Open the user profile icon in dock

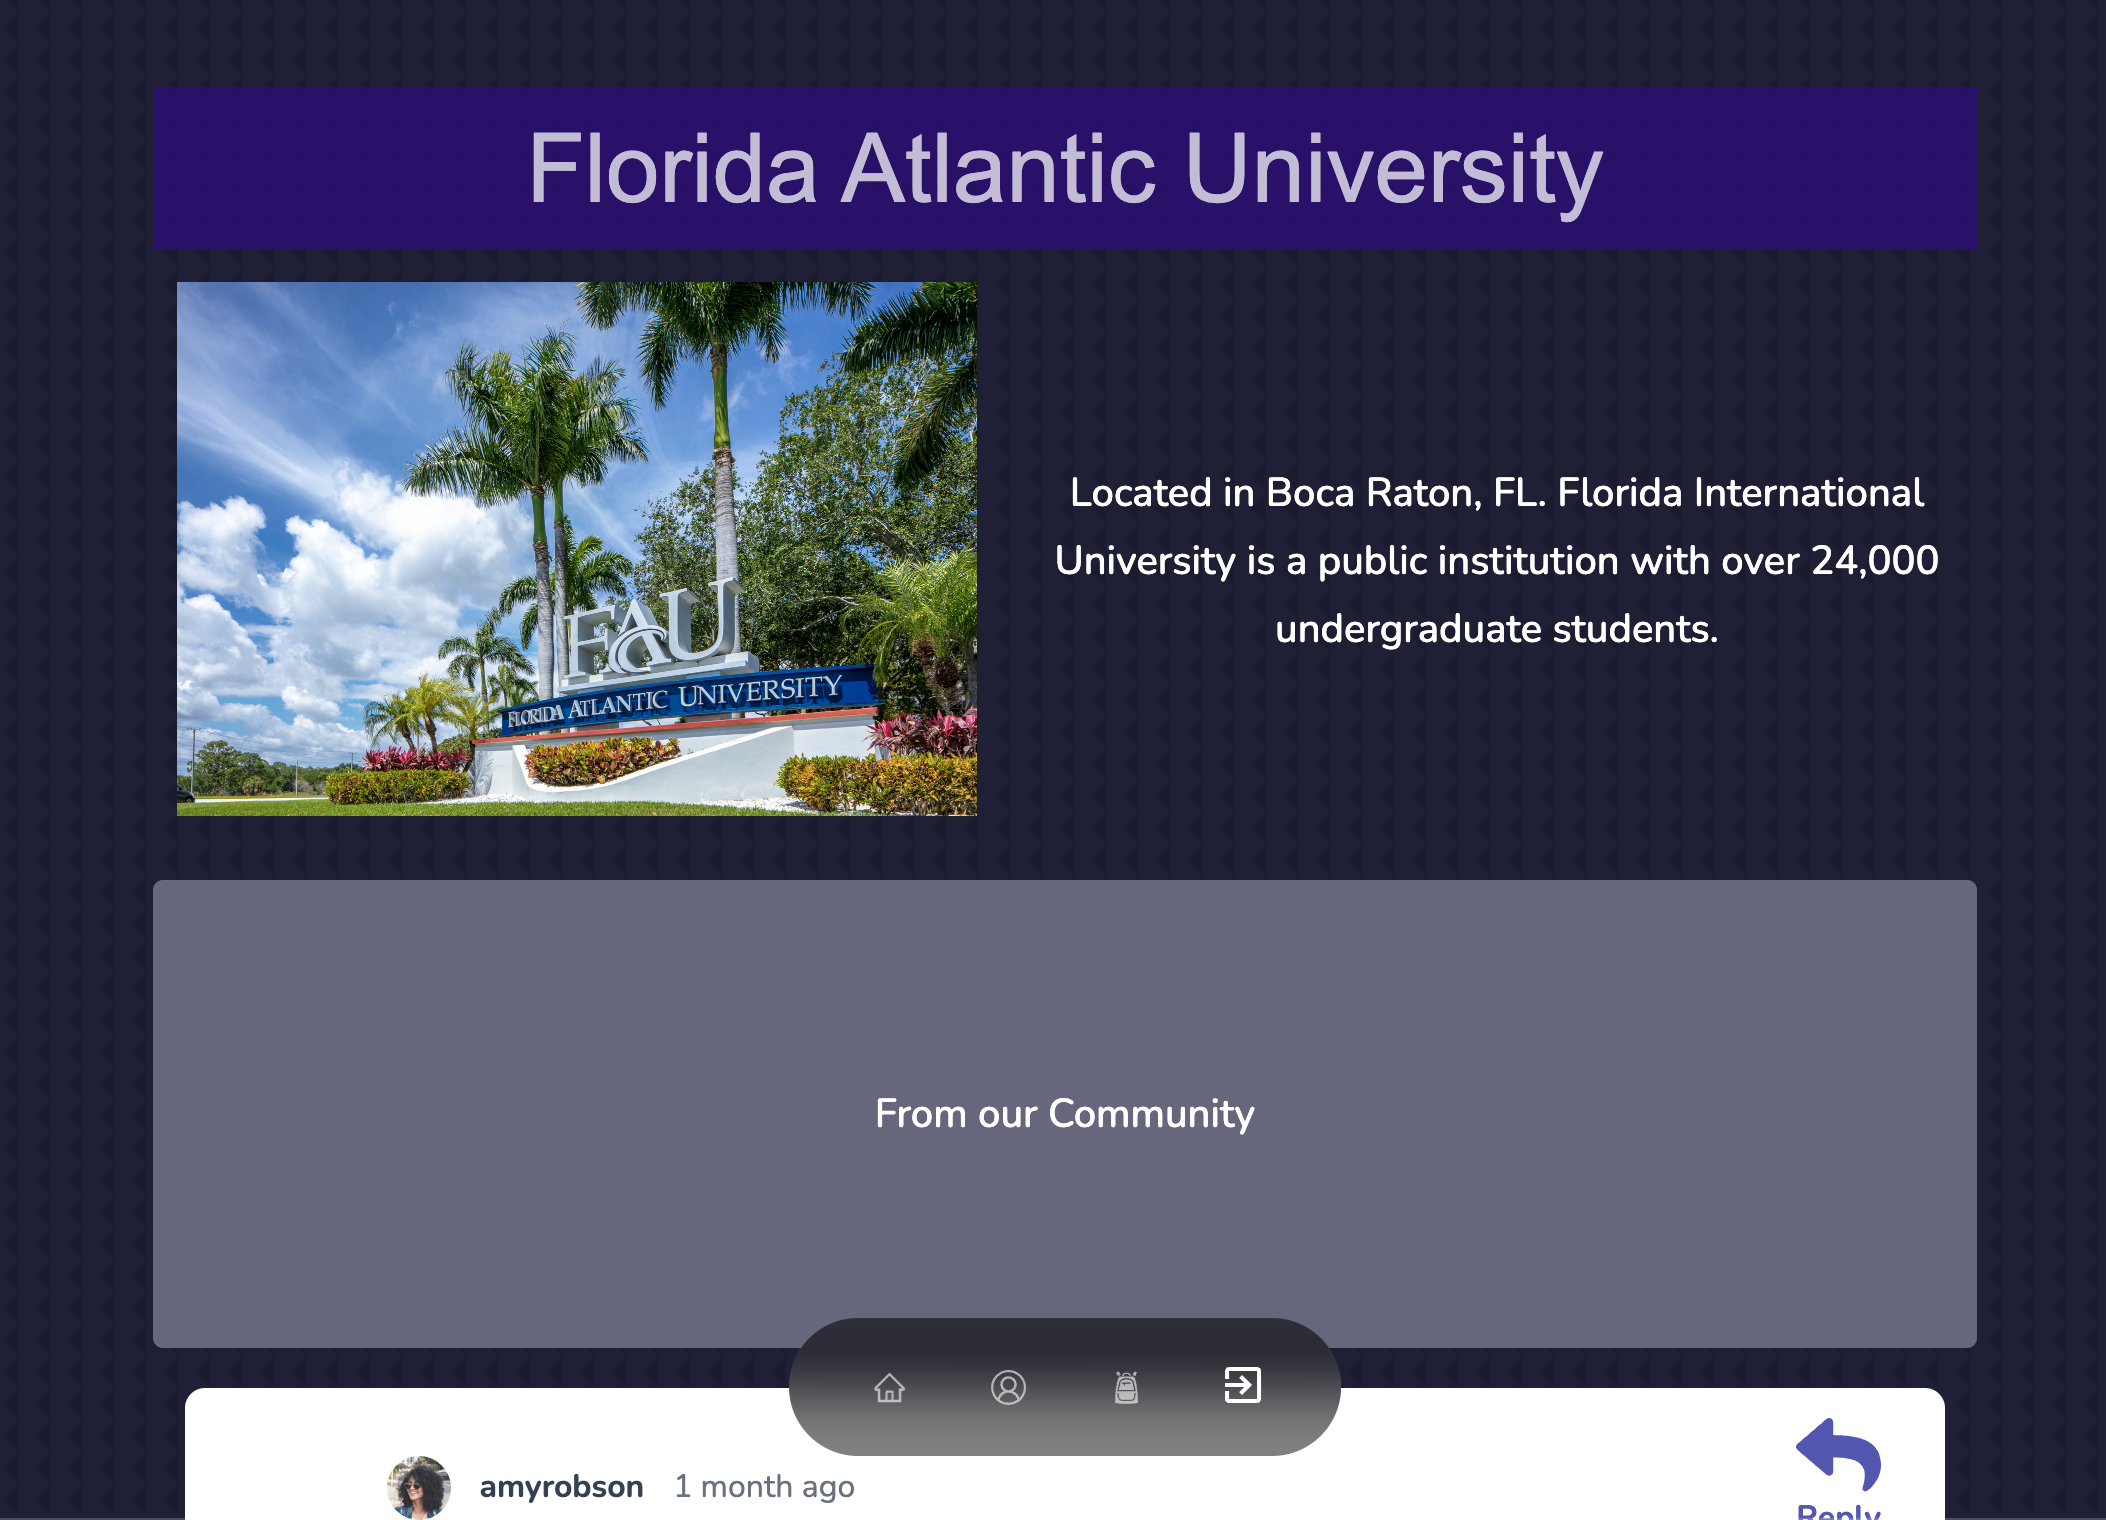[1008, 1387]
